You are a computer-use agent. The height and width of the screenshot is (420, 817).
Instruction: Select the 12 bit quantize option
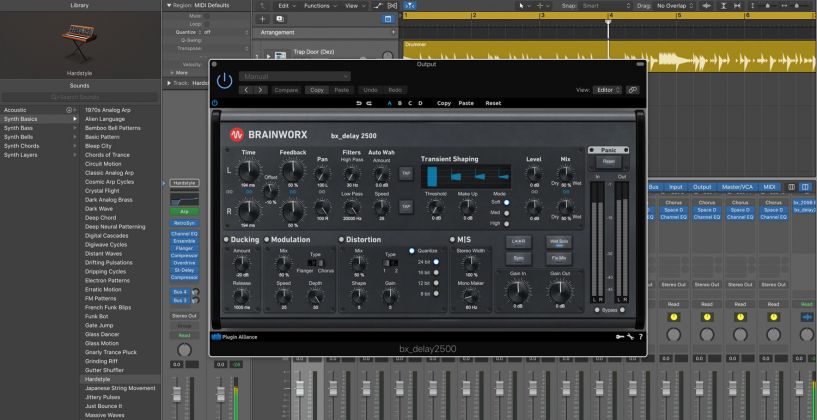436,283
